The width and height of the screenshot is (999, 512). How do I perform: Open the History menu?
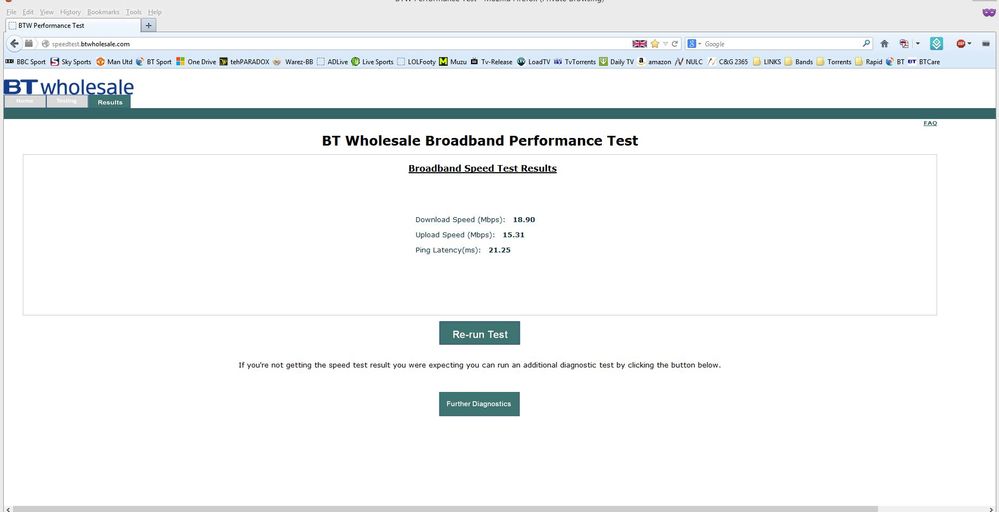pyautogui.click(x=70, y=12)
